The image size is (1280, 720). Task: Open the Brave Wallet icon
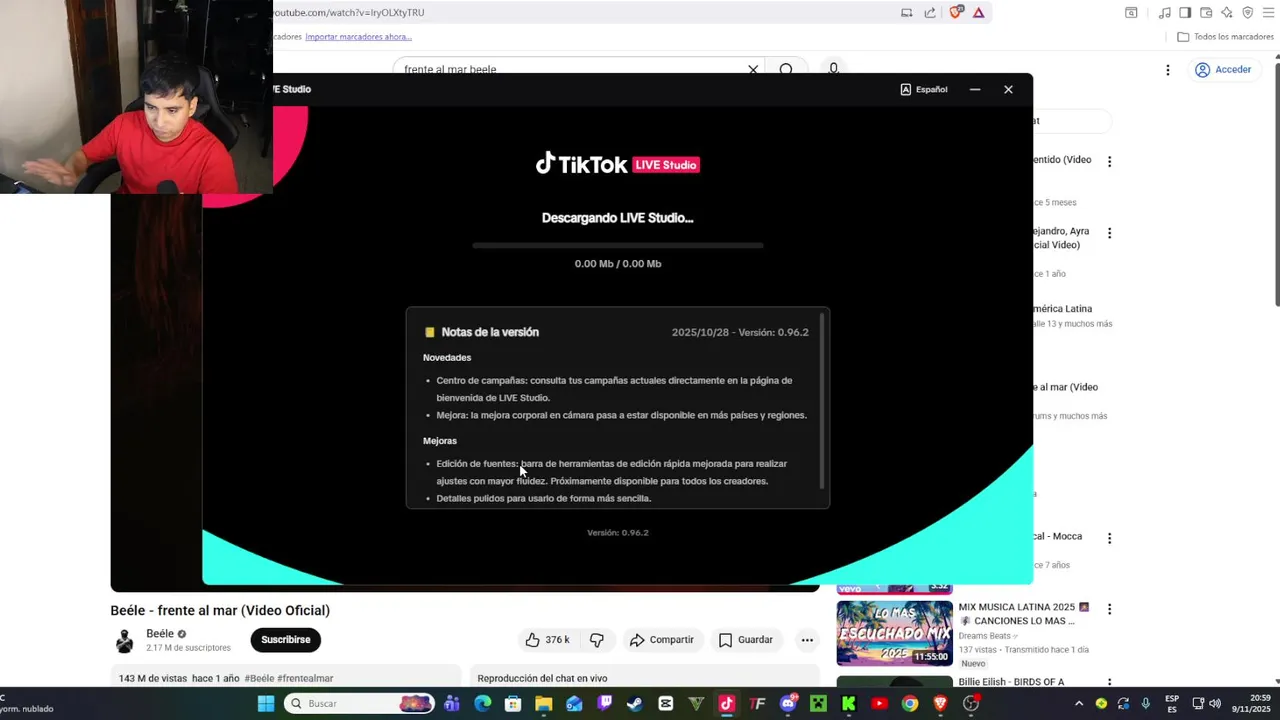(1206, 12)
